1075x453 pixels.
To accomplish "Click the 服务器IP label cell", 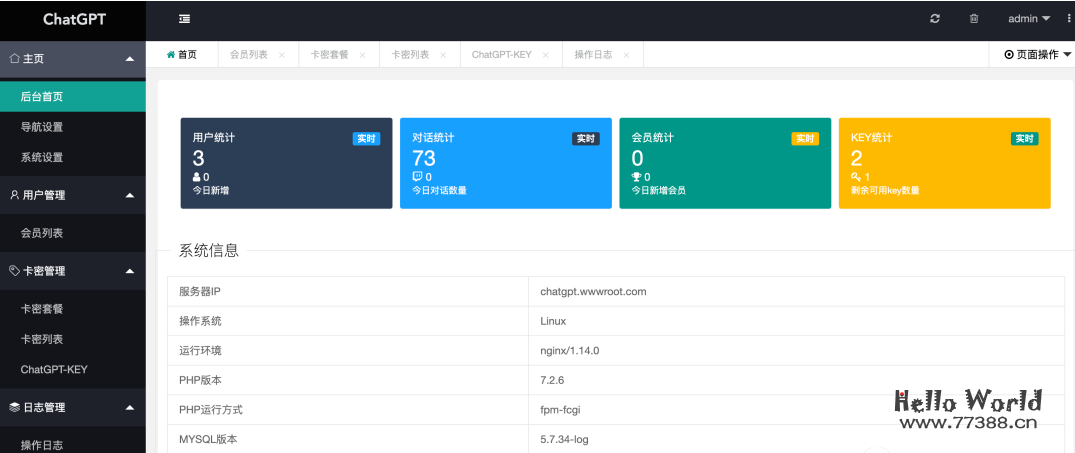I will pos(348,291).
